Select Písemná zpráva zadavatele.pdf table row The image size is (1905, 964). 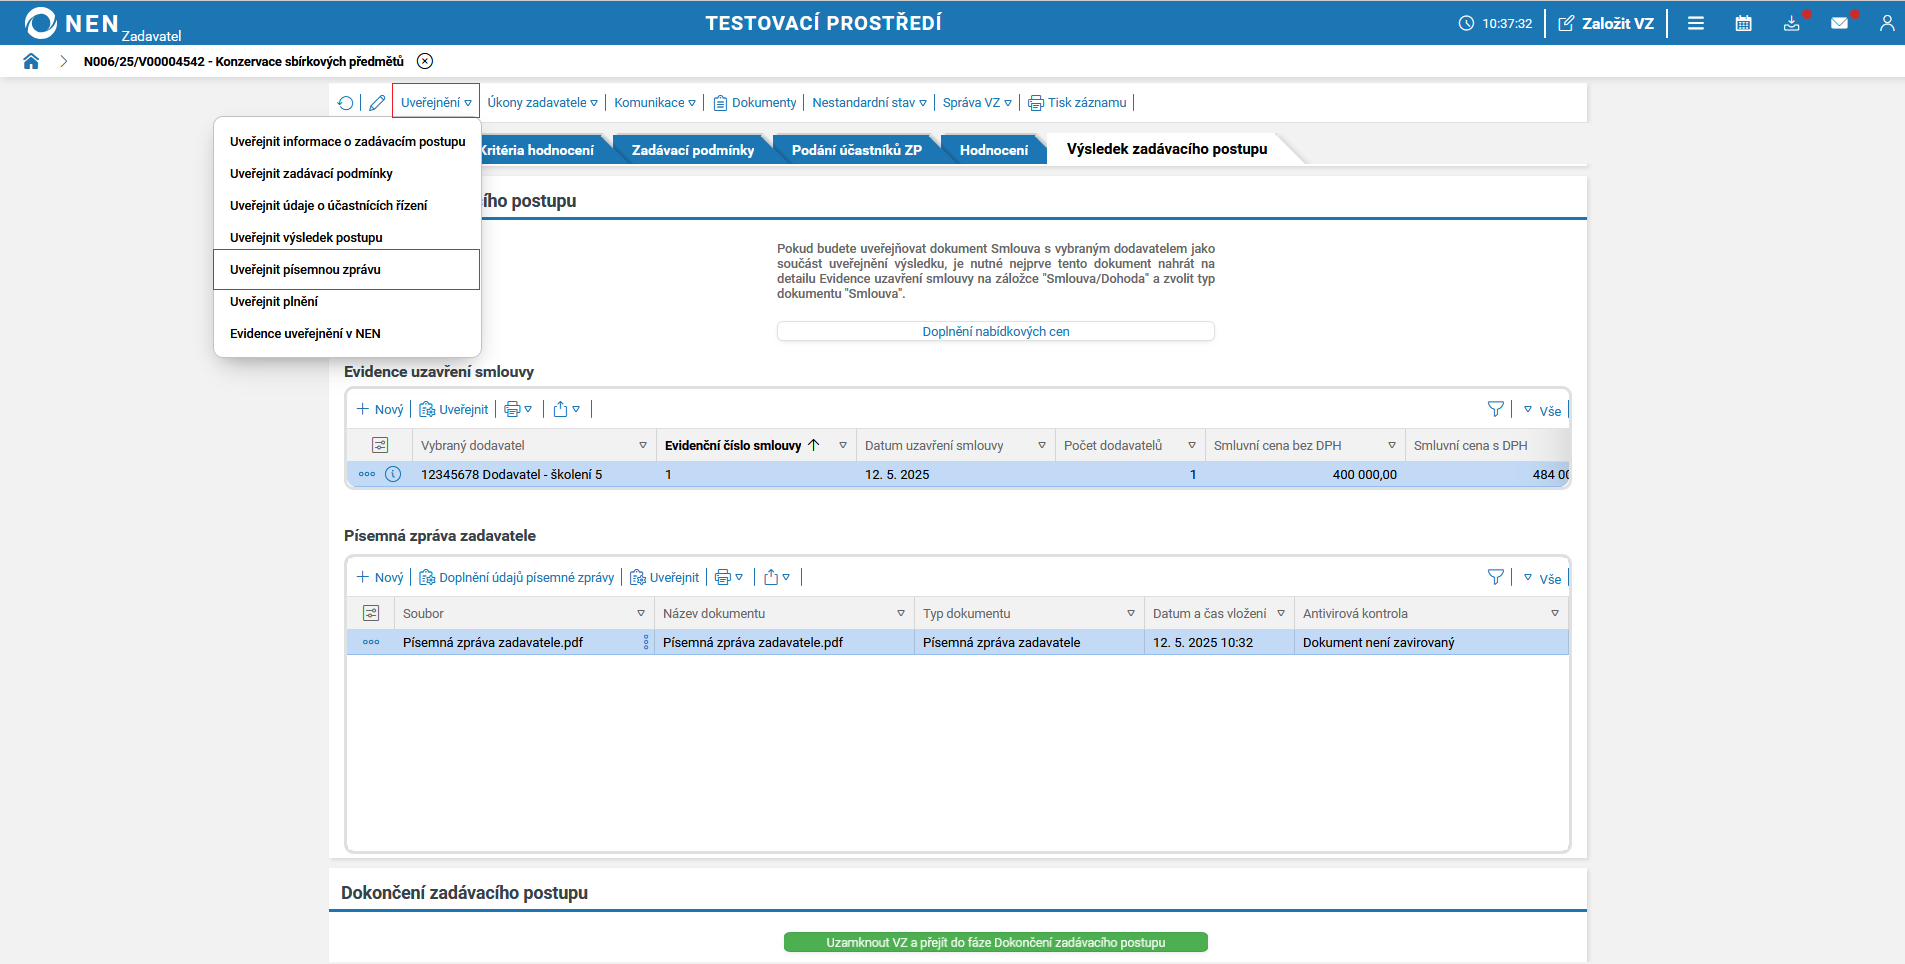click(958, 642)
